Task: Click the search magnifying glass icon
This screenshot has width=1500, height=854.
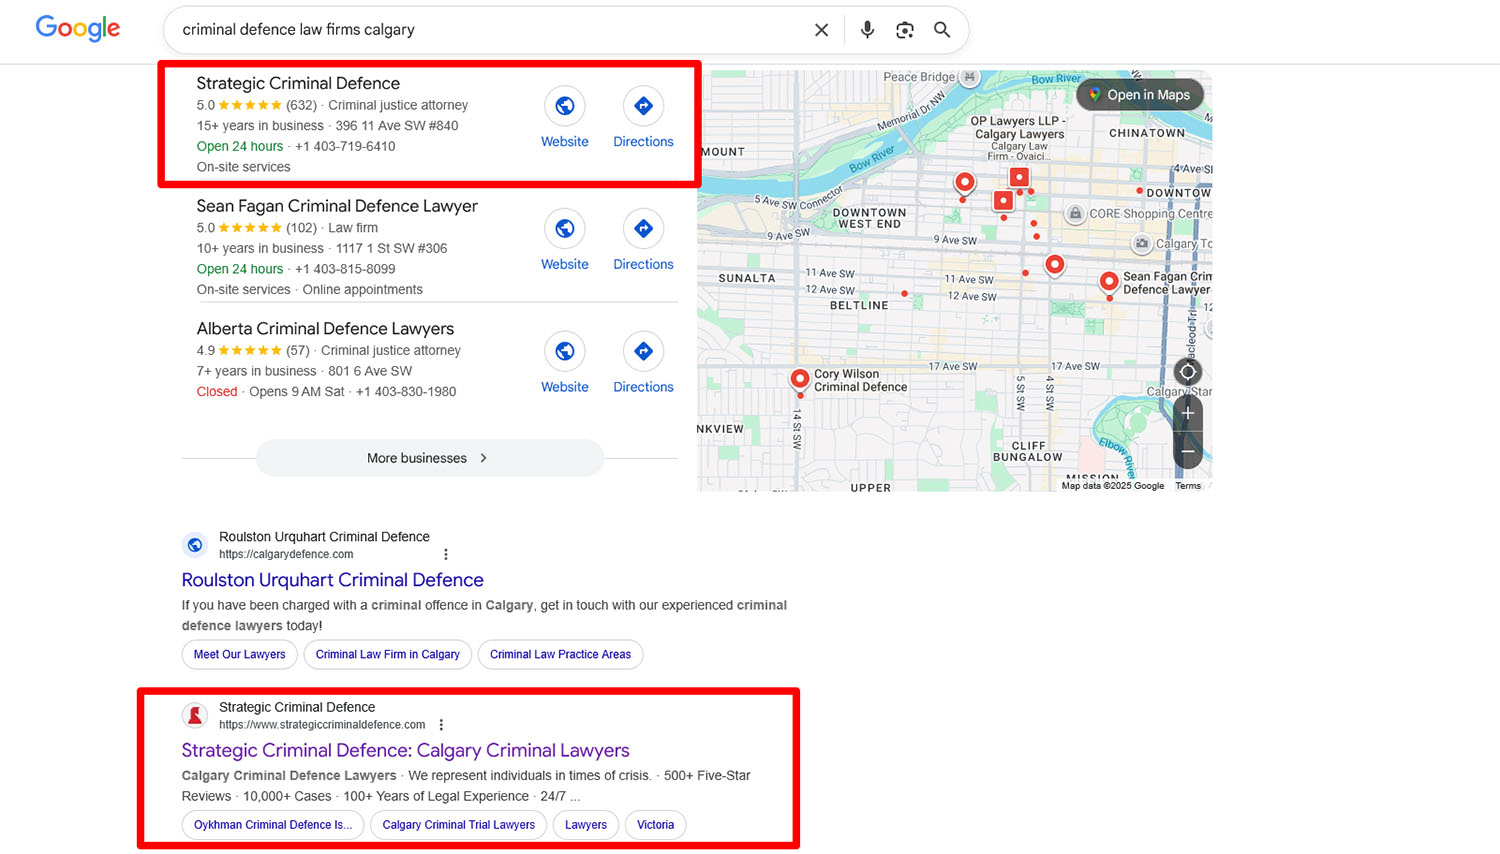Action: tap(941, 30)
